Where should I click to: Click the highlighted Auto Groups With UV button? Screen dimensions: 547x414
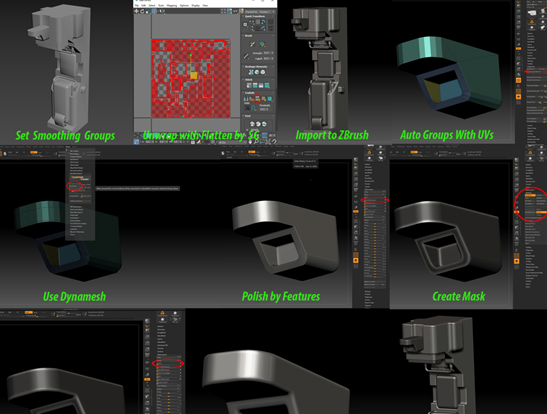(537, 71)
